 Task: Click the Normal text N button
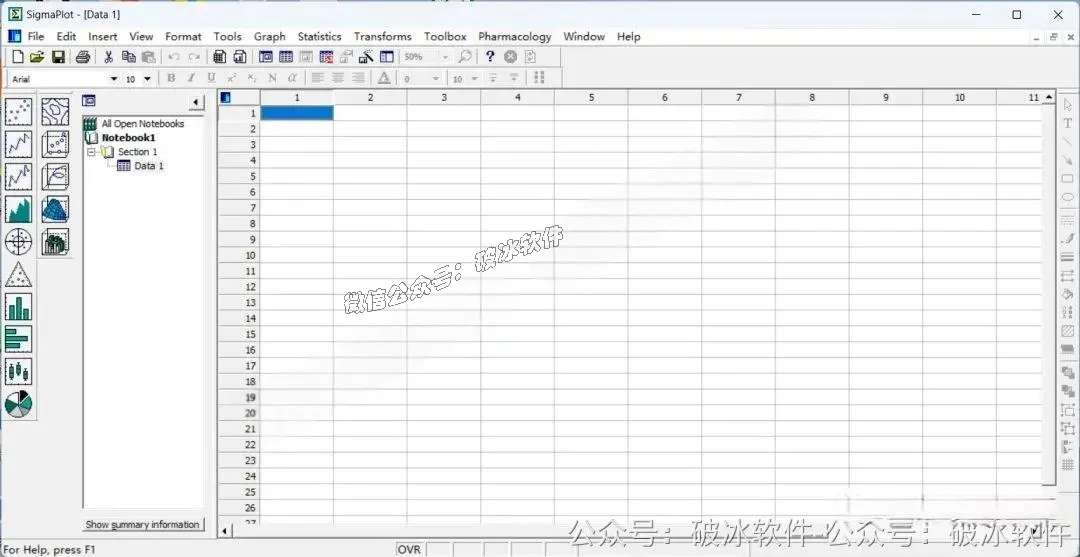(272, 78)
